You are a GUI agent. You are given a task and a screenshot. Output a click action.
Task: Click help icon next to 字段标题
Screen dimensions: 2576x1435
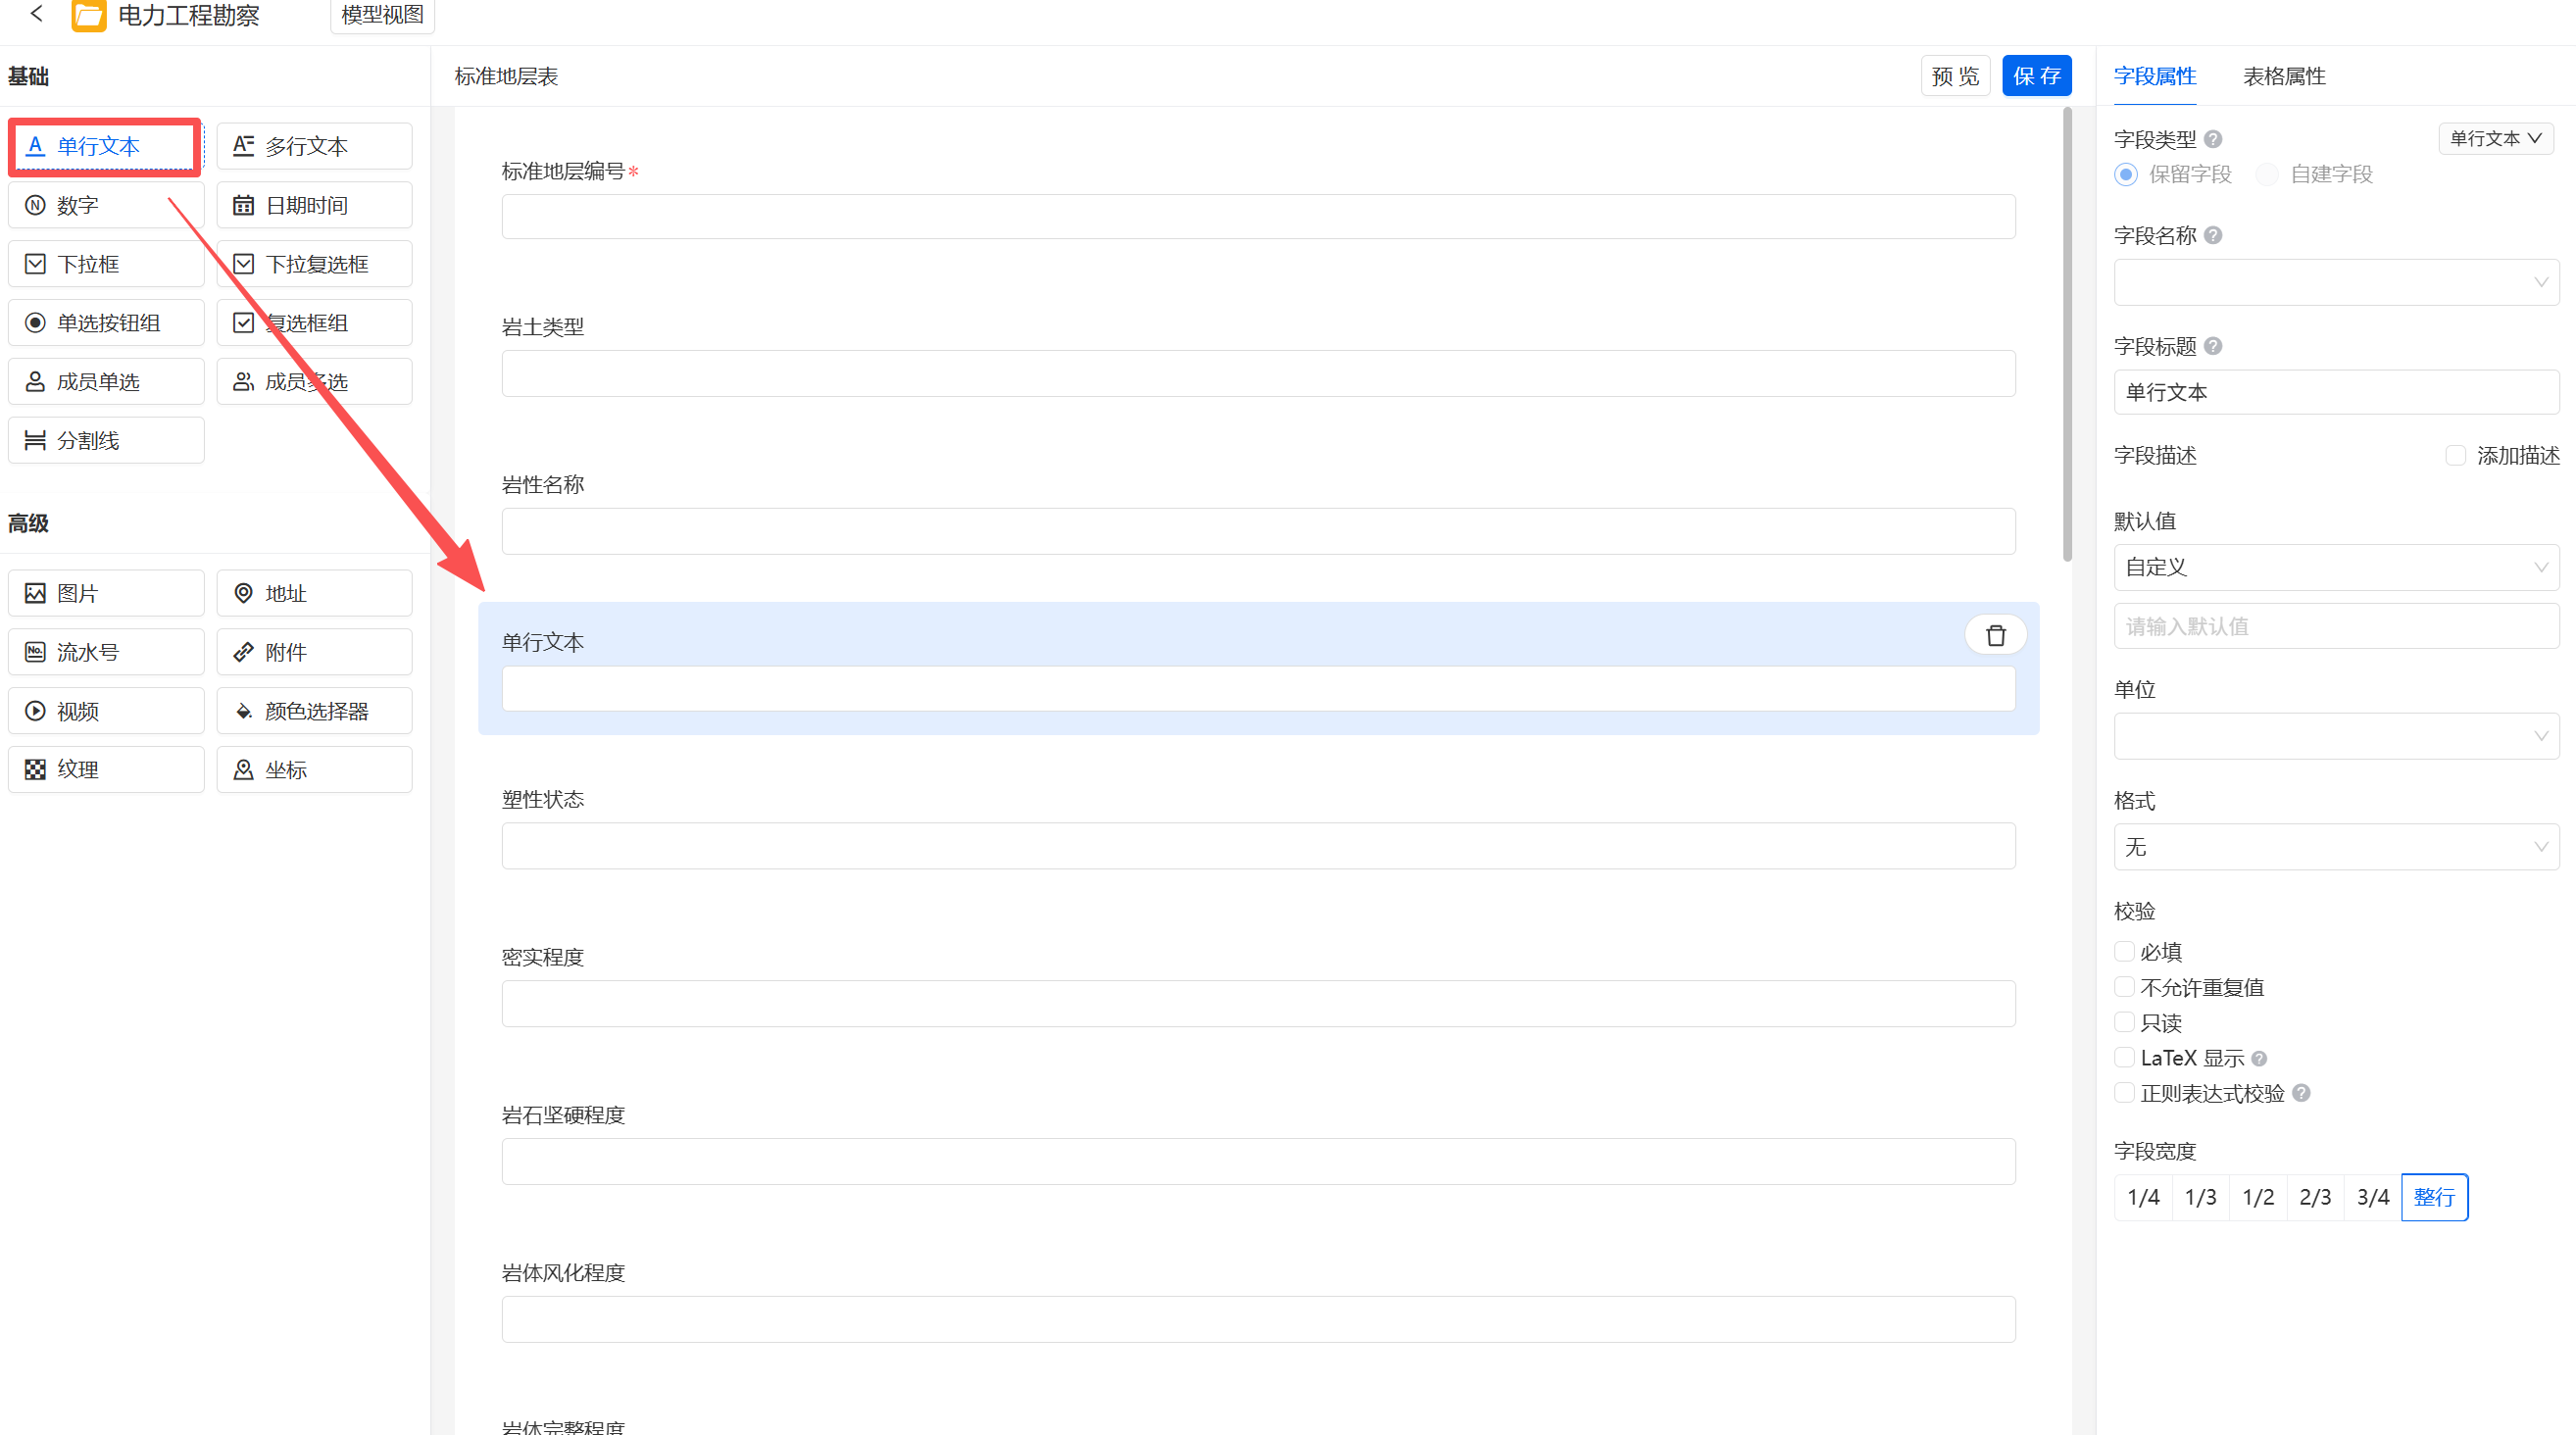point(2213,346)
